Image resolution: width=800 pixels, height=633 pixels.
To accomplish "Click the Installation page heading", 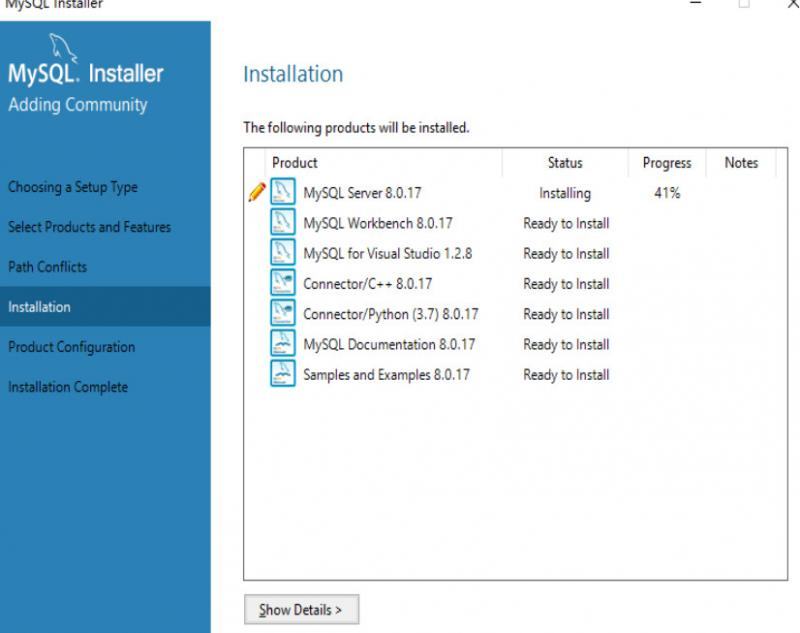I will coord(293,74).
